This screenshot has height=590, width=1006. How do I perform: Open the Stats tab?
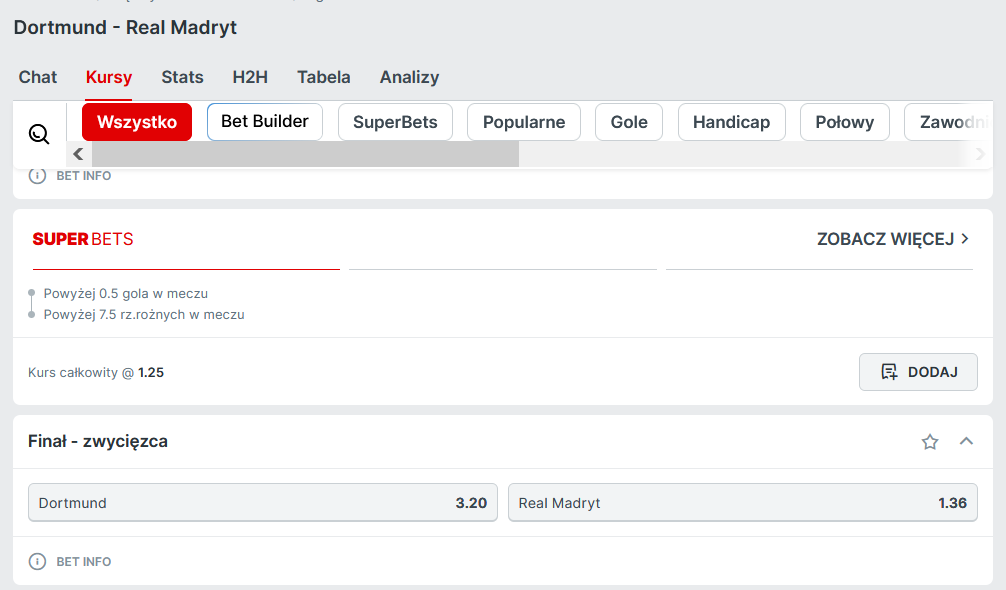pyautogui.click(x=182, y=77)
